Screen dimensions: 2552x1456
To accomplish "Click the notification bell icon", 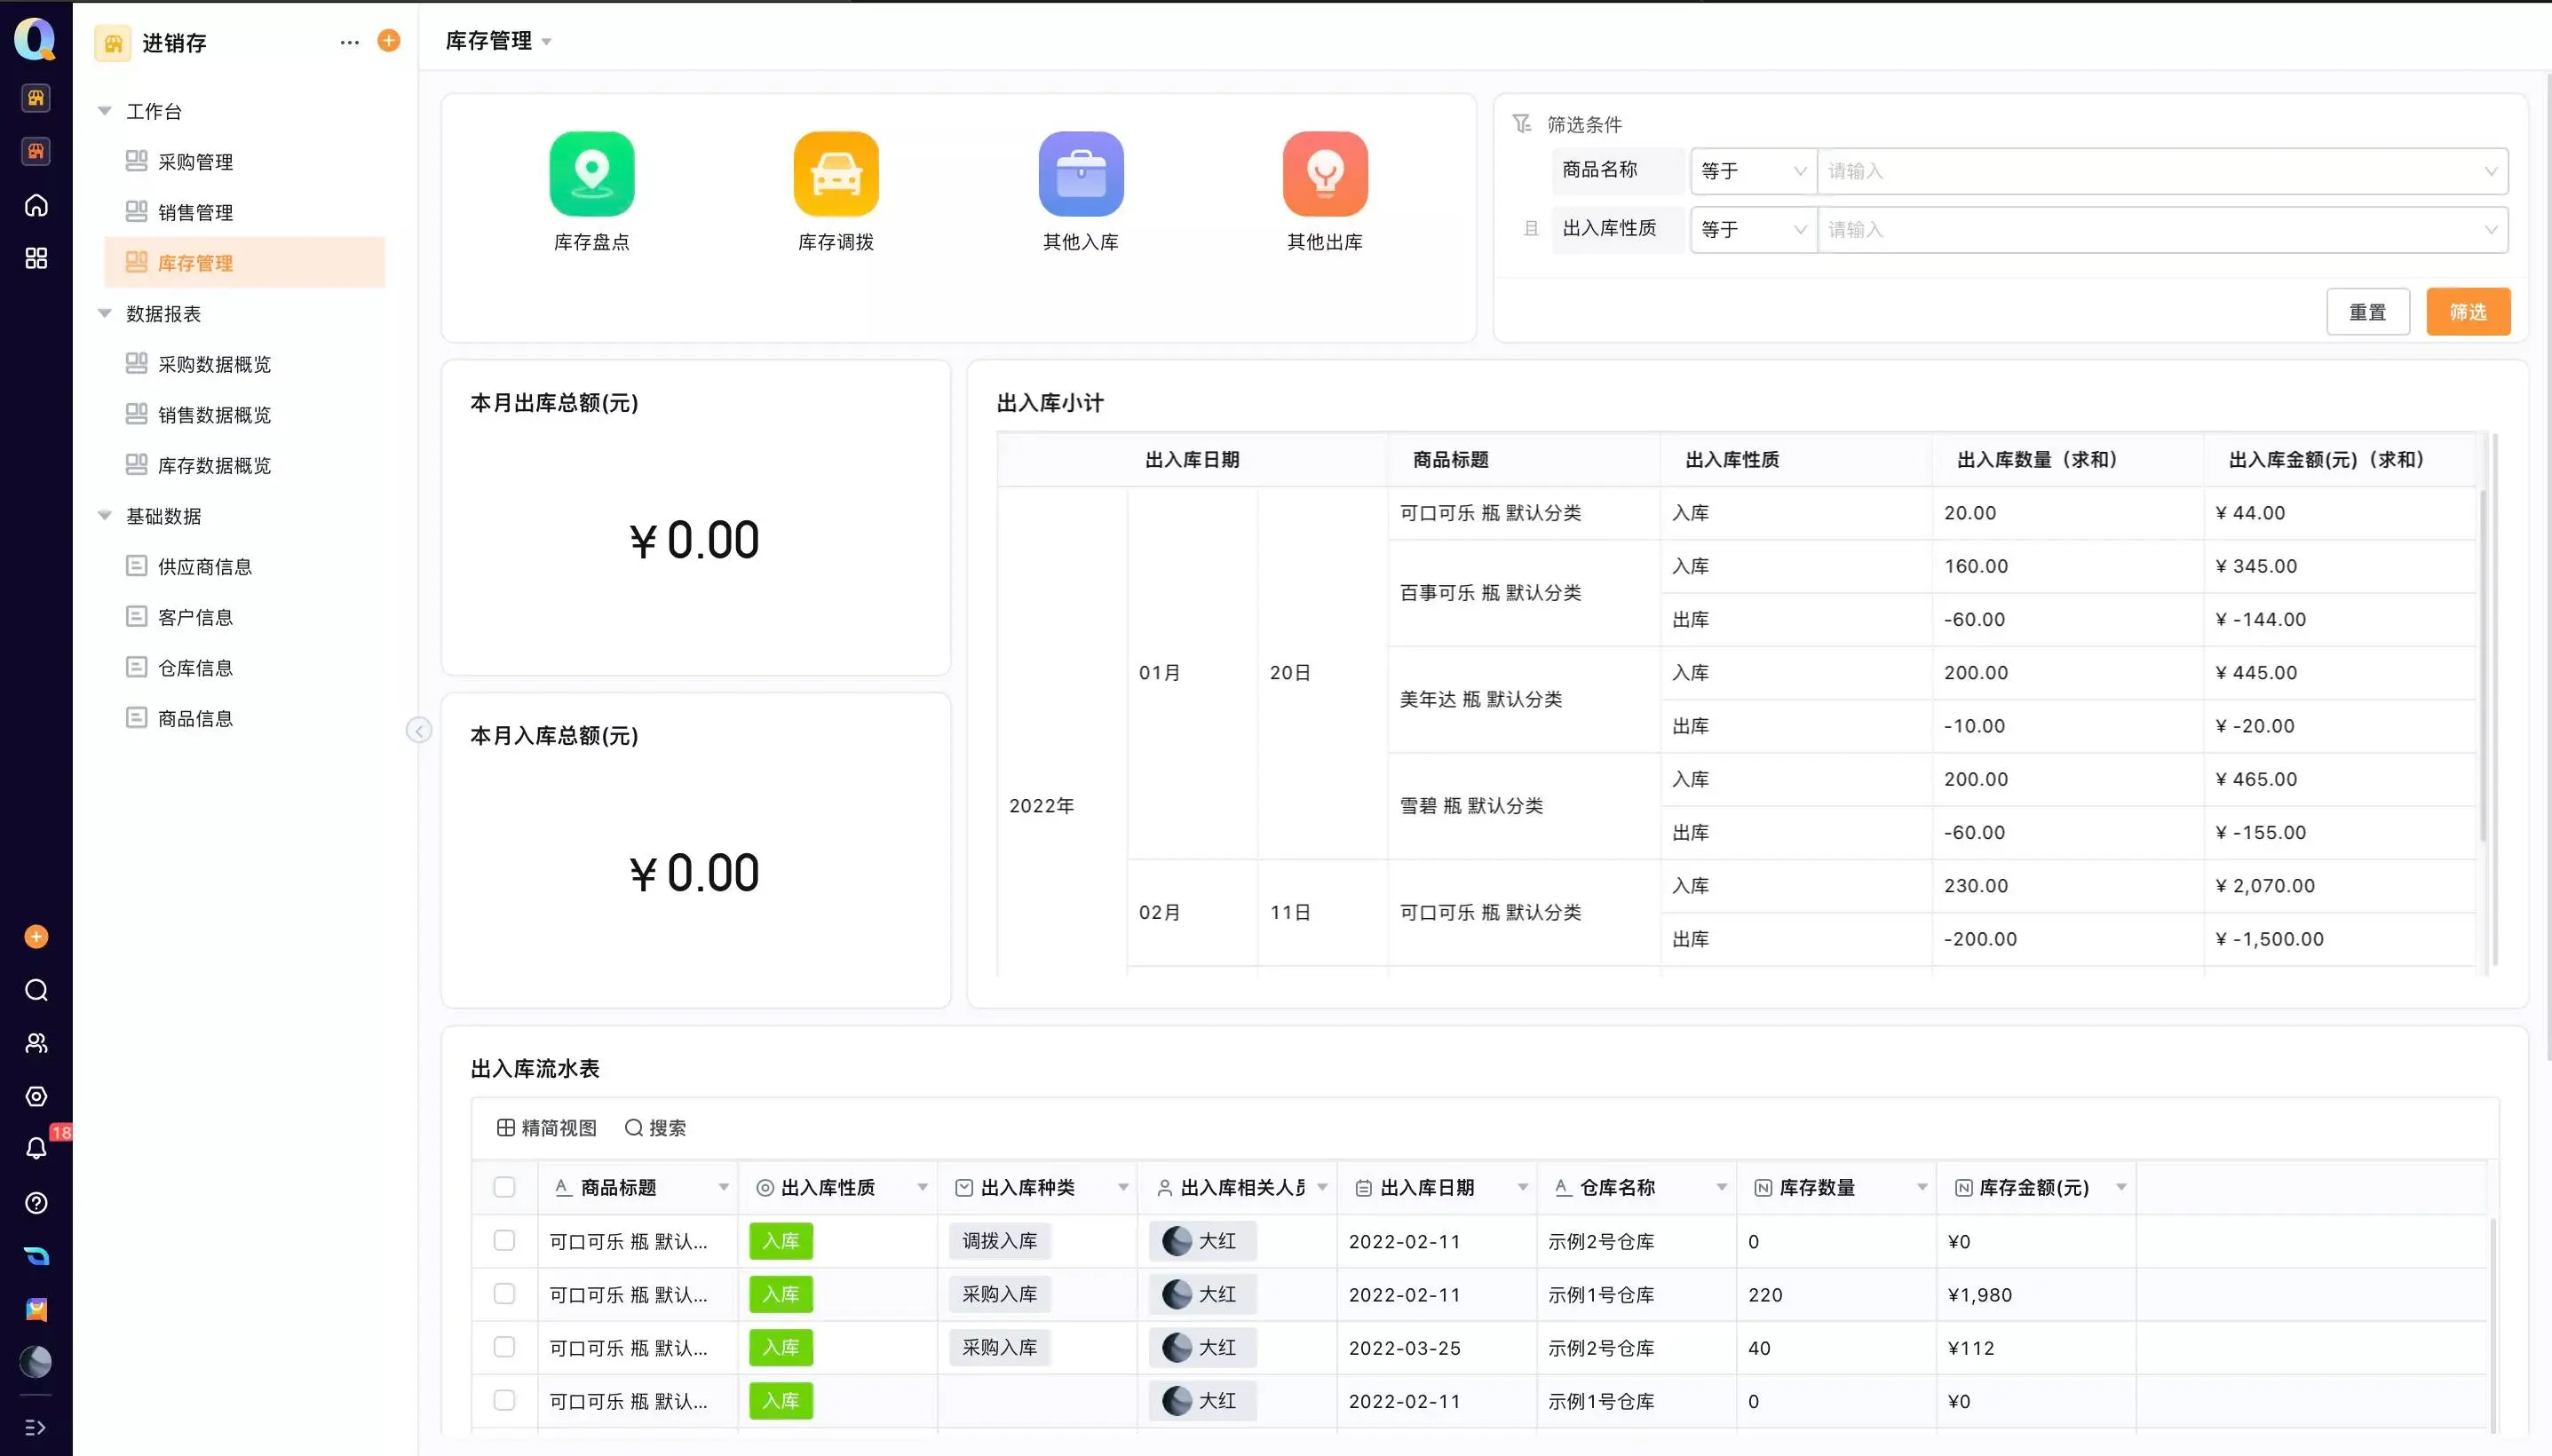I will tap(36, 1148).
